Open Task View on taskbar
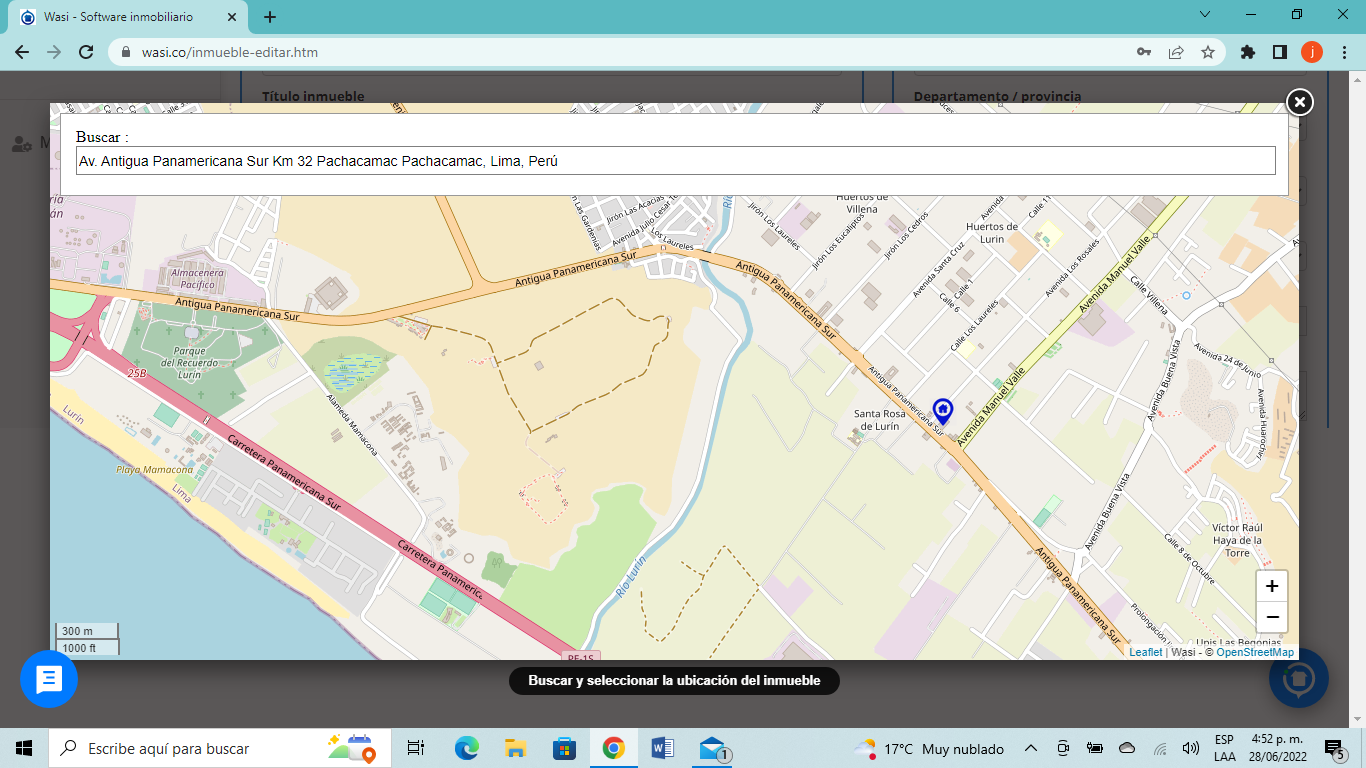 pyautogui.click(x=416, y=748)
